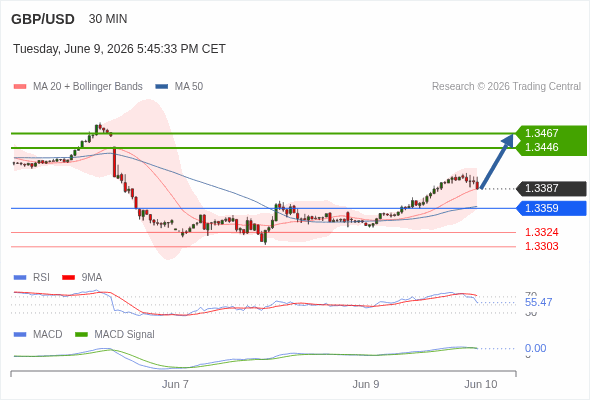The image size is (590, 400).
Task: Click the Jun 7 date axis label
Action: [x=175, y=385]
